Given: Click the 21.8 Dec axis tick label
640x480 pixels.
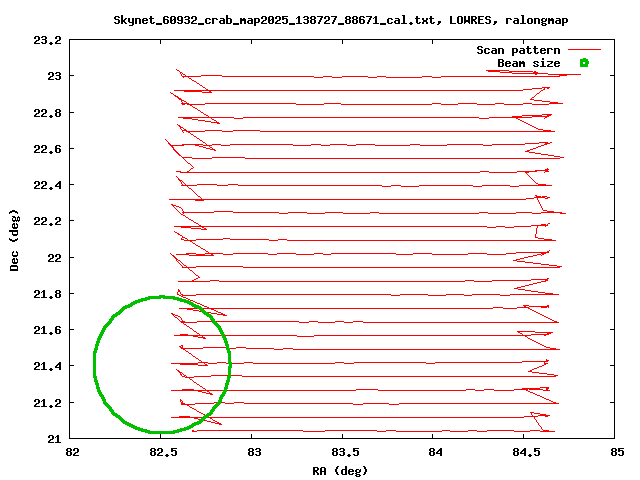Looking at the screenshot, I should pos(48,294).
